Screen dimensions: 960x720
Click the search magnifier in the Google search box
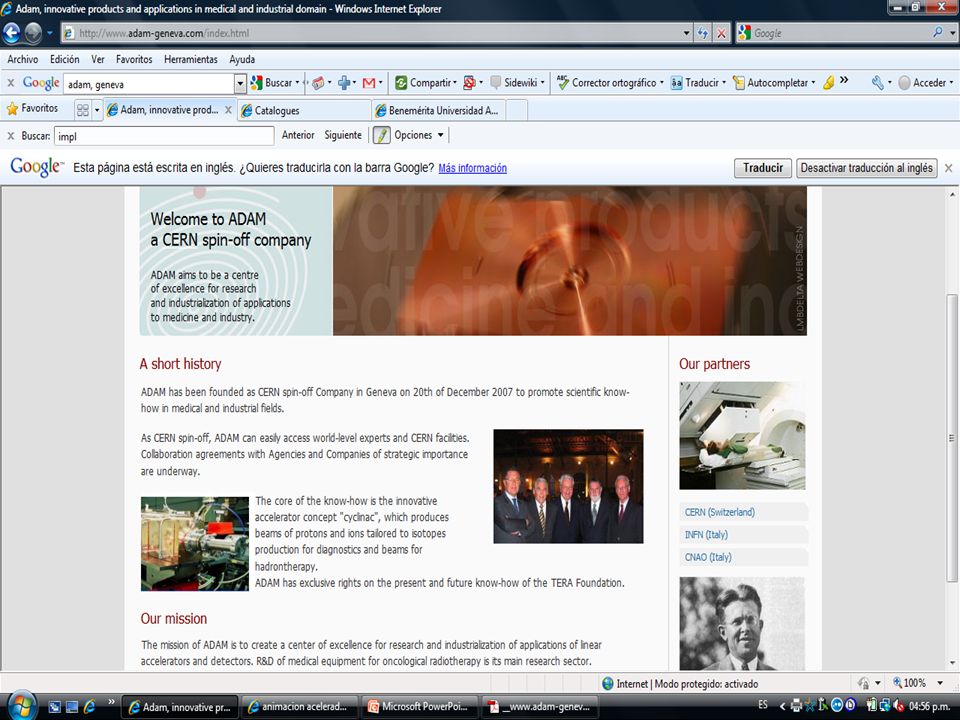coord(937,33)
